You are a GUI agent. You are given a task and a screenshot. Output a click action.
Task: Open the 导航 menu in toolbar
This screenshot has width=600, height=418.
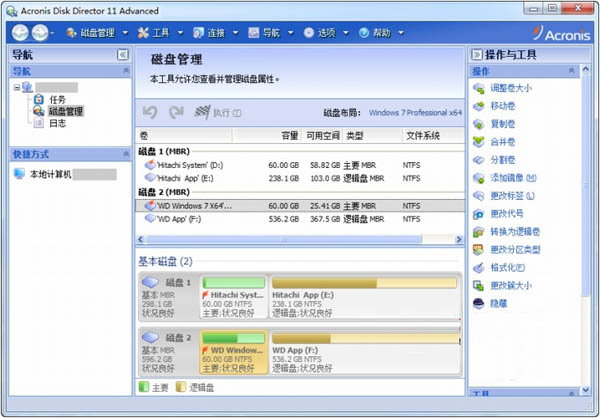[271, 33]
